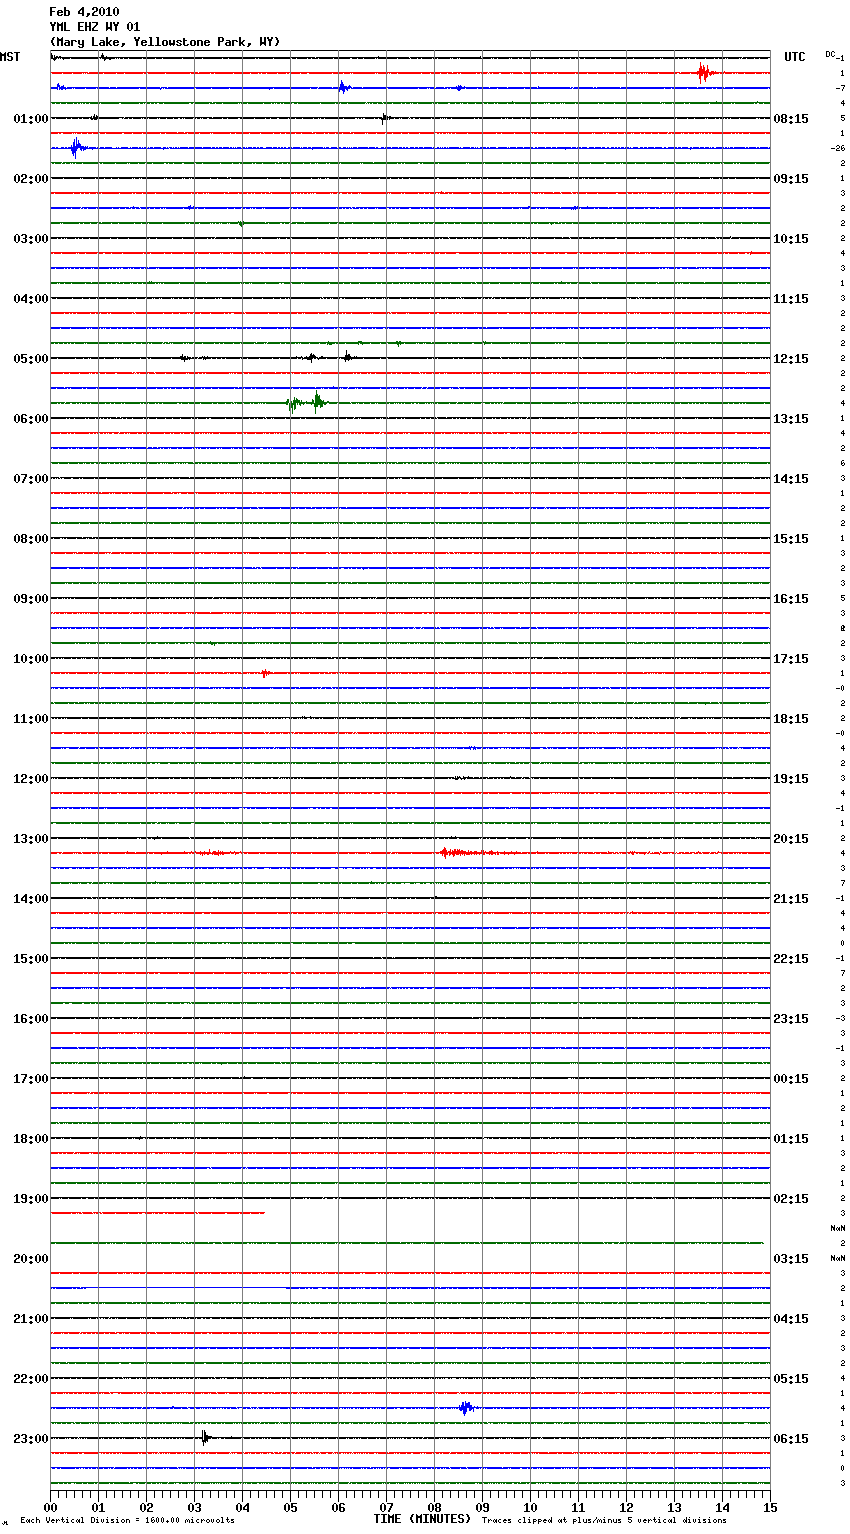Image resolution: width=850 pixels, height=1534 pixels.
Task: Click the 05:15 UTC time label
Action: click(x=791, y=1379)
